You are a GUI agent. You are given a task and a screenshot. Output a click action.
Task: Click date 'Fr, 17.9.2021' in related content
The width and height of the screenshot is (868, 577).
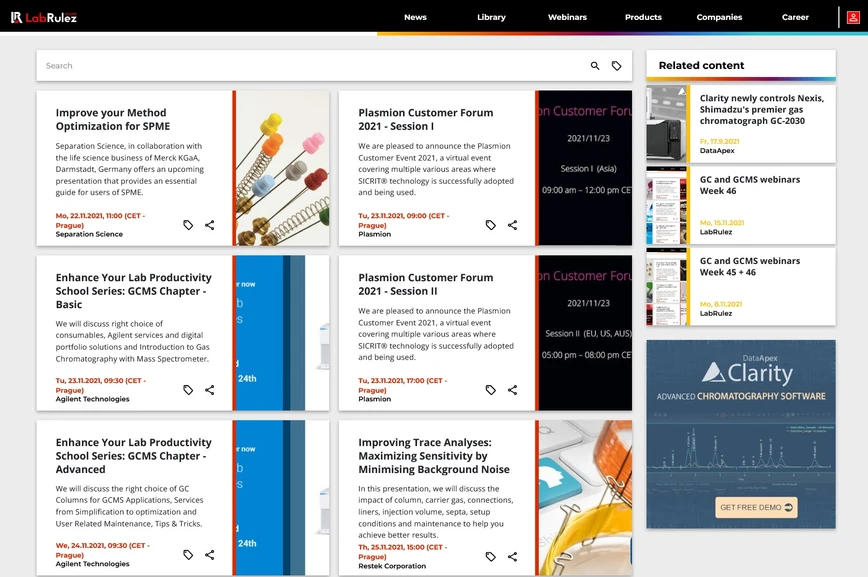[x=719, y=141]
